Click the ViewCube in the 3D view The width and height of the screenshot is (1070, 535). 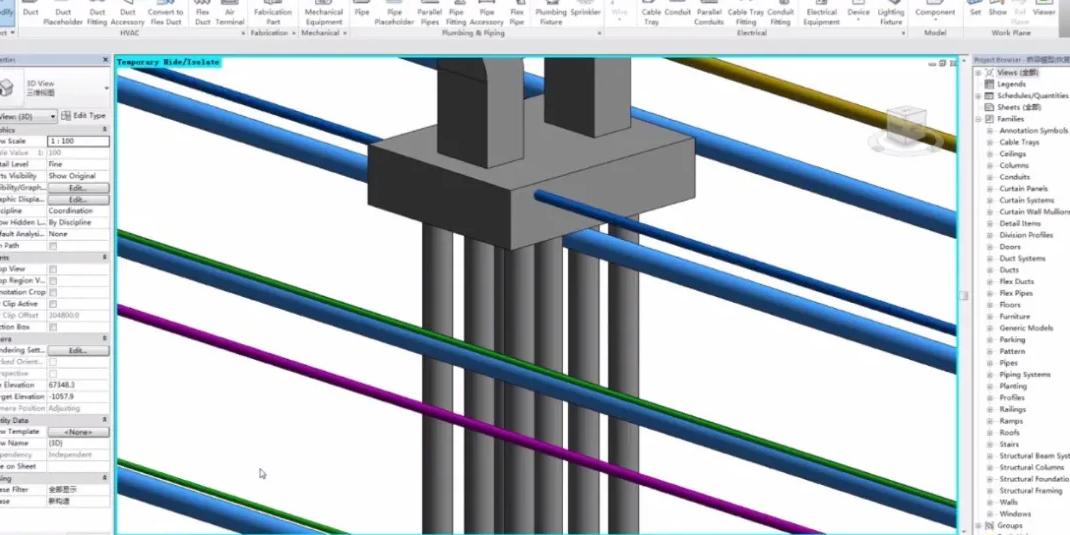point(906,128)
